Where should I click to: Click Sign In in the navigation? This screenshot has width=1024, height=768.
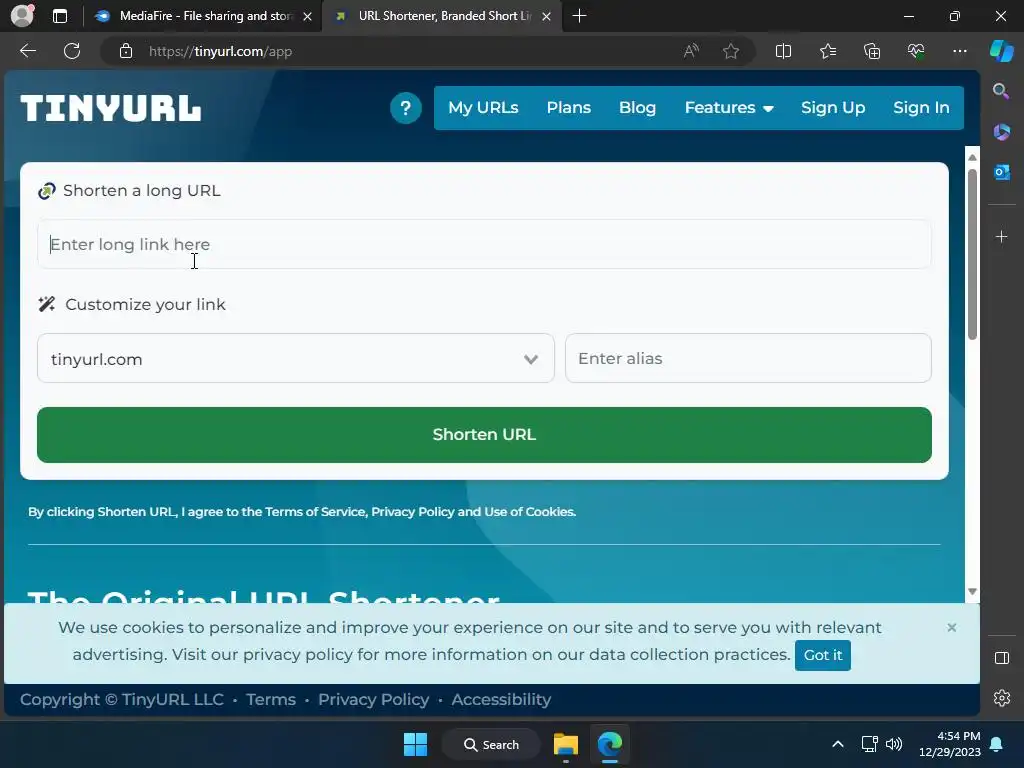tap(921, 108)
